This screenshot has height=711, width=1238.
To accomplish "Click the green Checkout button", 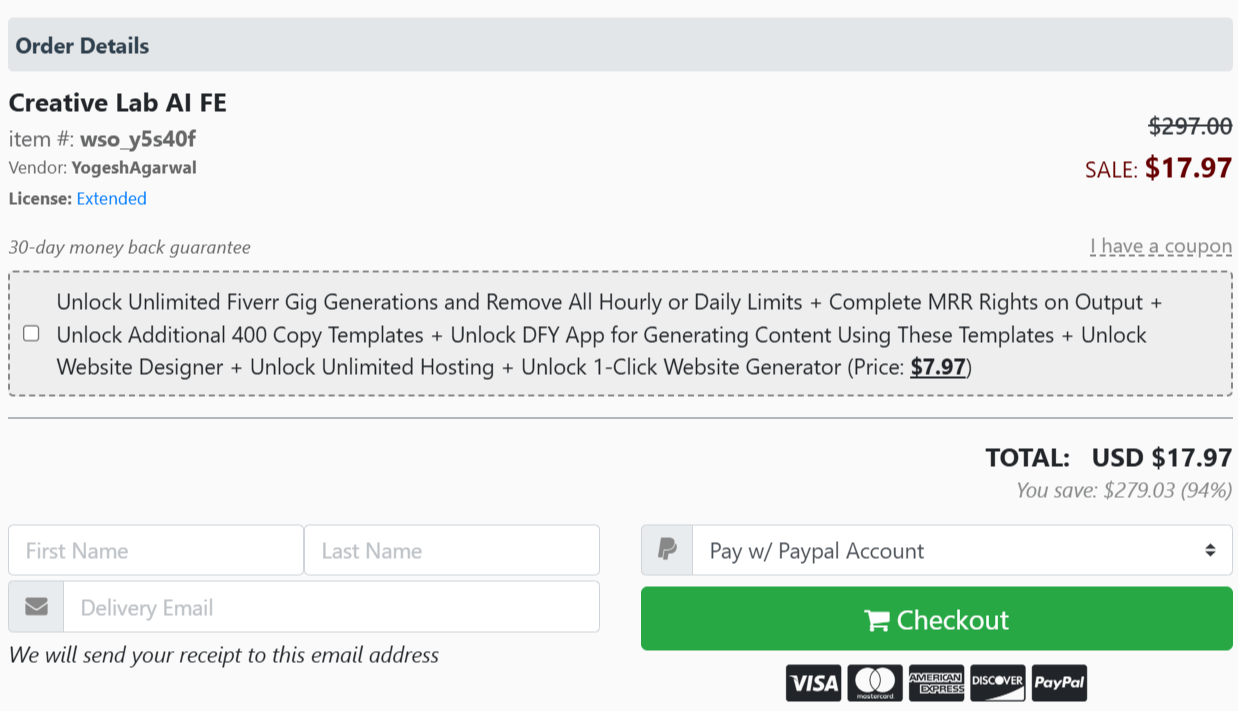I will click(x=937, y=619).
